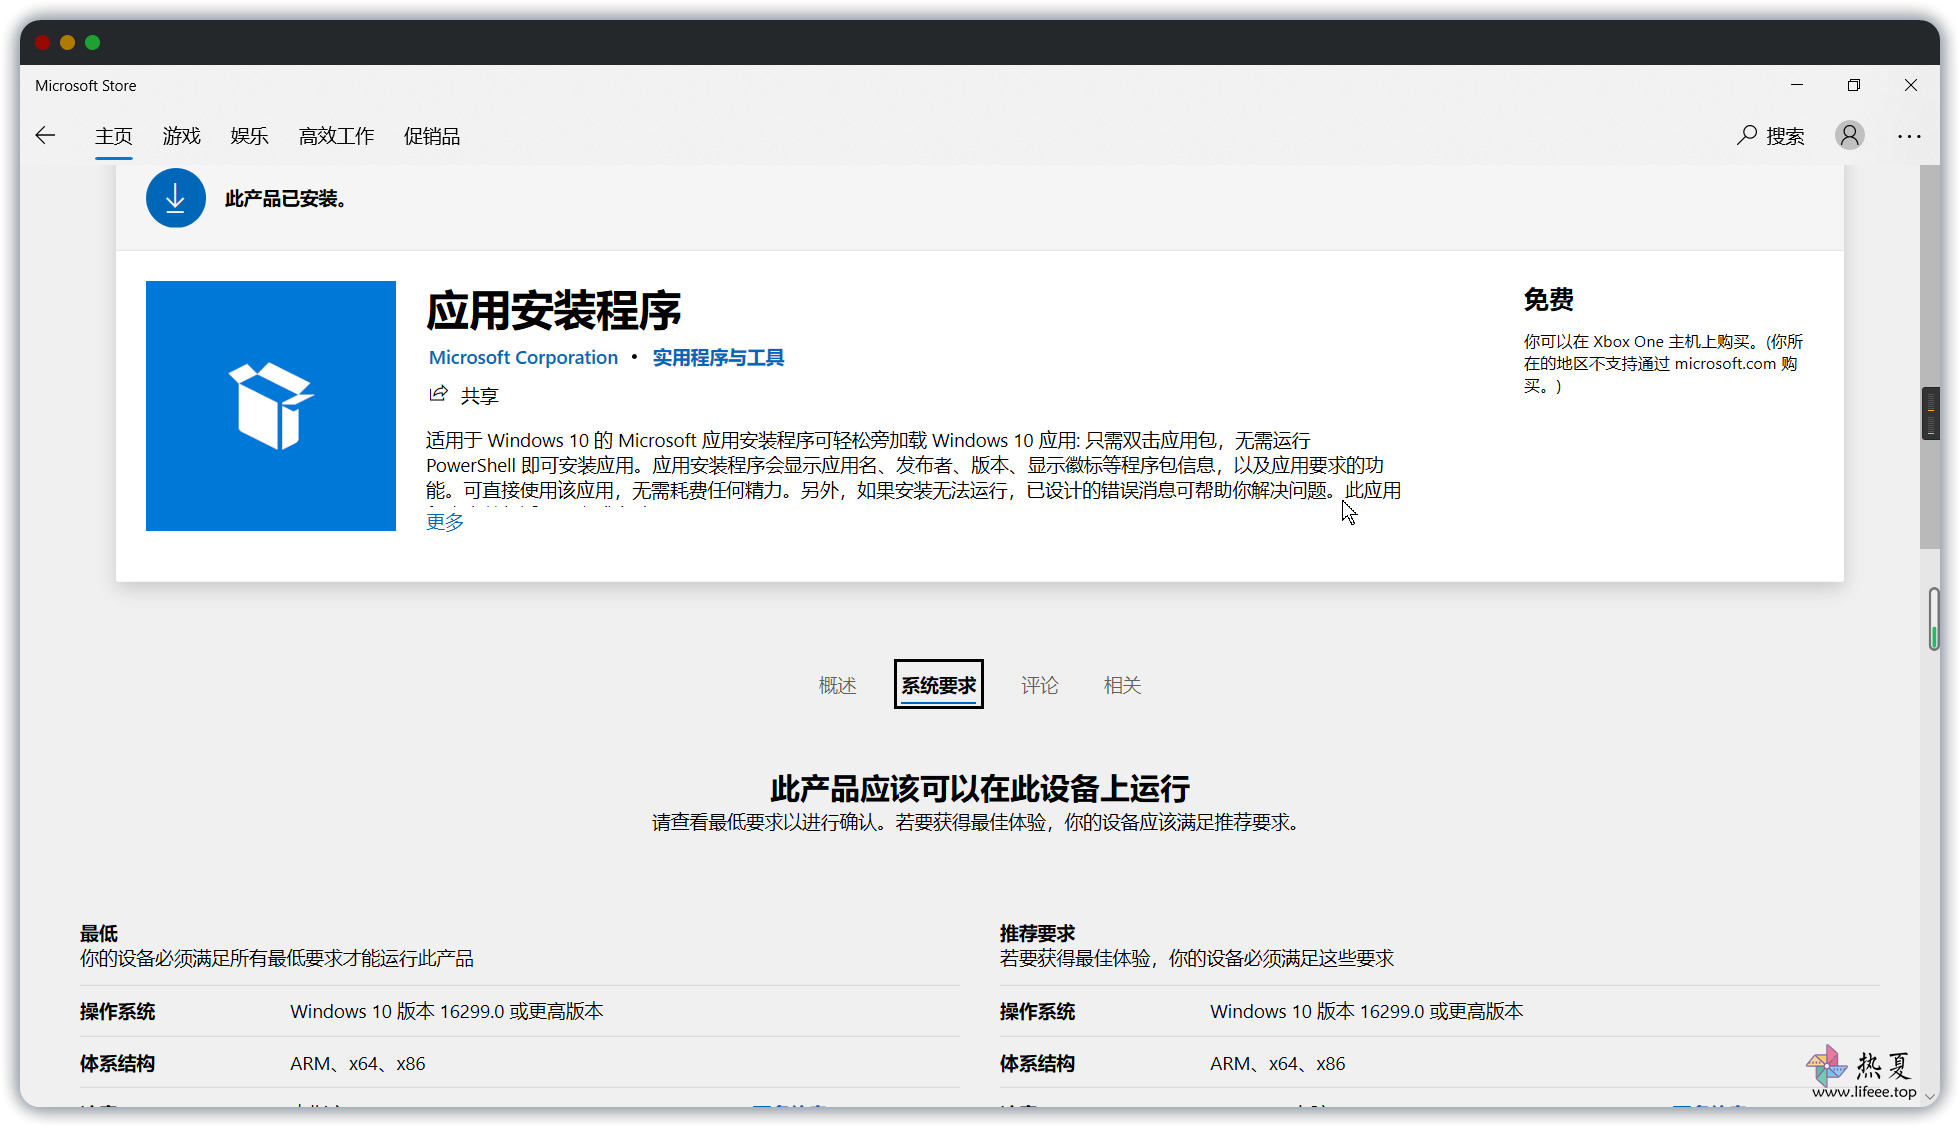The width and height of the screenshot is (1960, 1127).
Task: Click the share icon beside 共享
Action: click(x=438, y=394)
